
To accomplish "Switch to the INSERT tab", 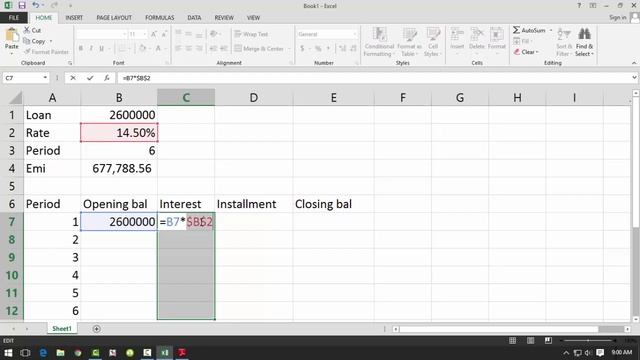I will [x=74, y=18].
